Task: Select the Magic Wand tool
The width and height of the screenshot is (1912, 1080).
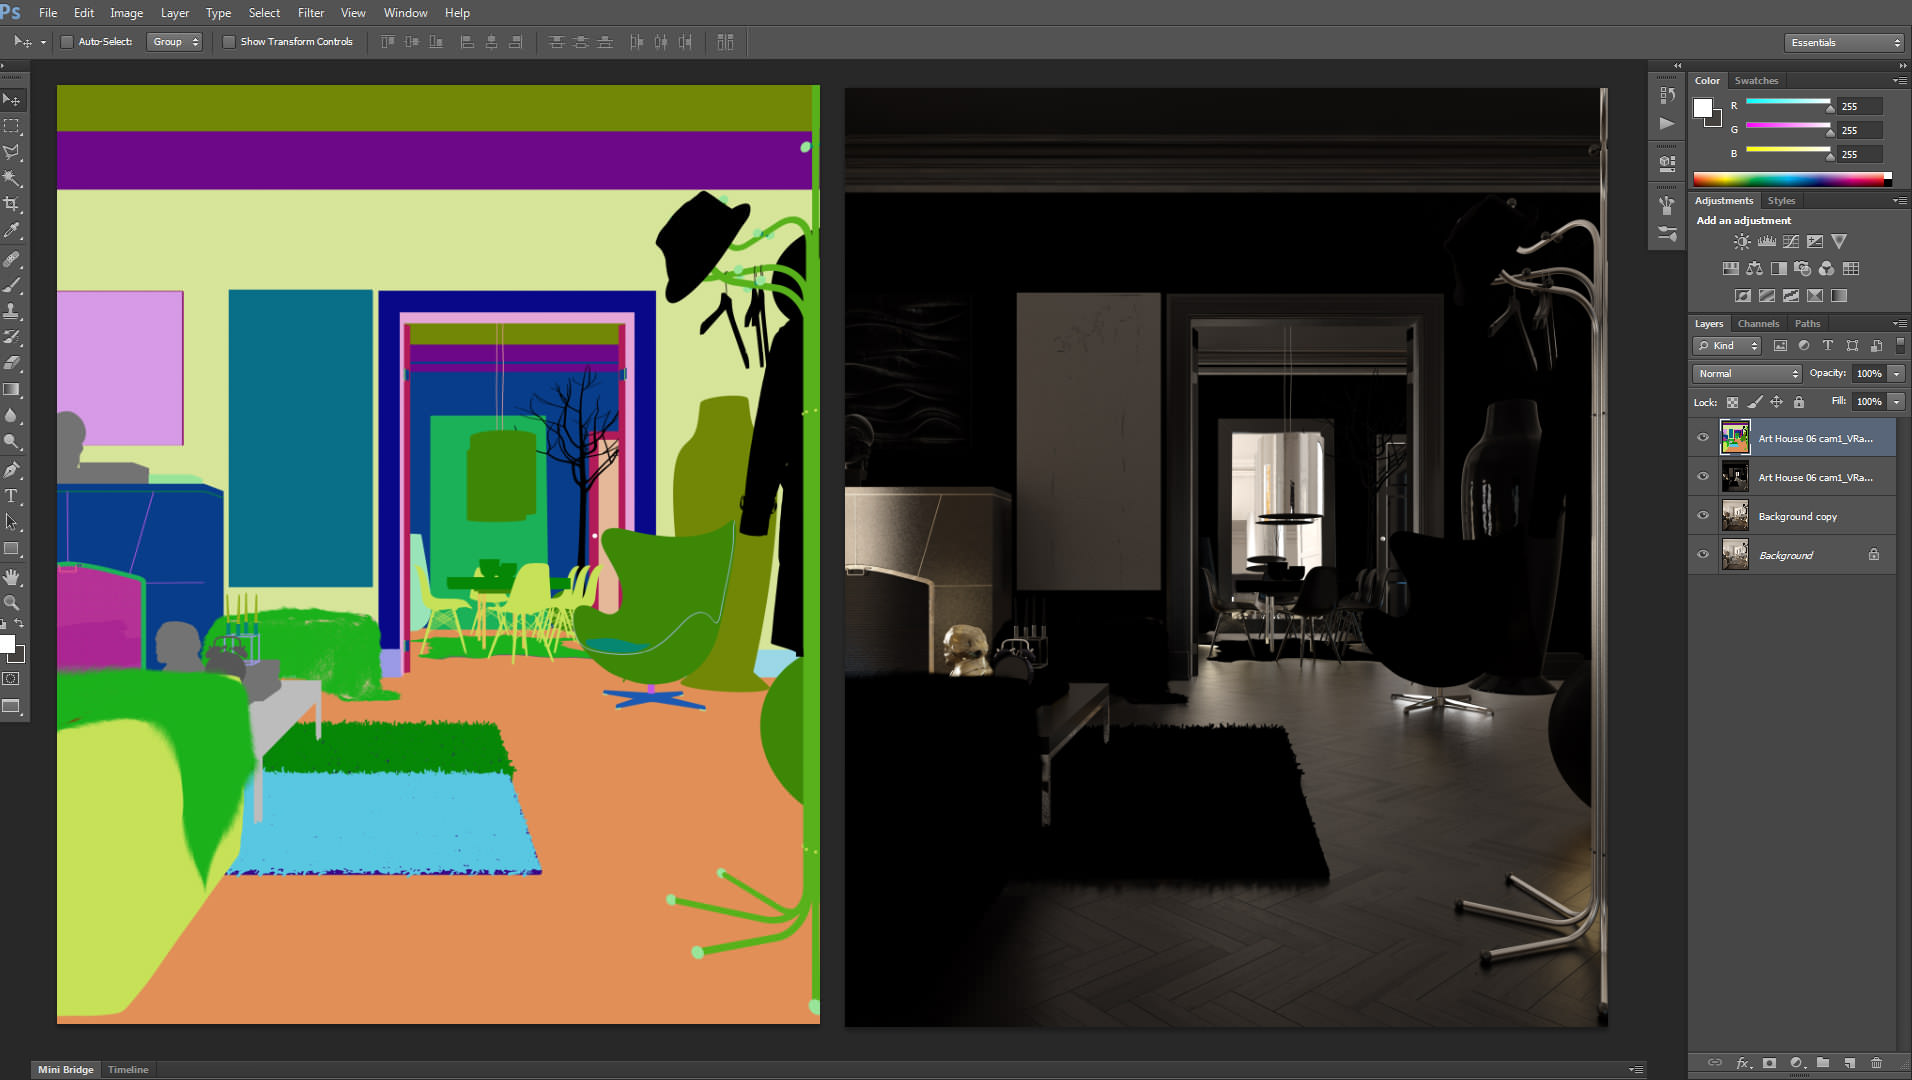Action: [12, 178]
